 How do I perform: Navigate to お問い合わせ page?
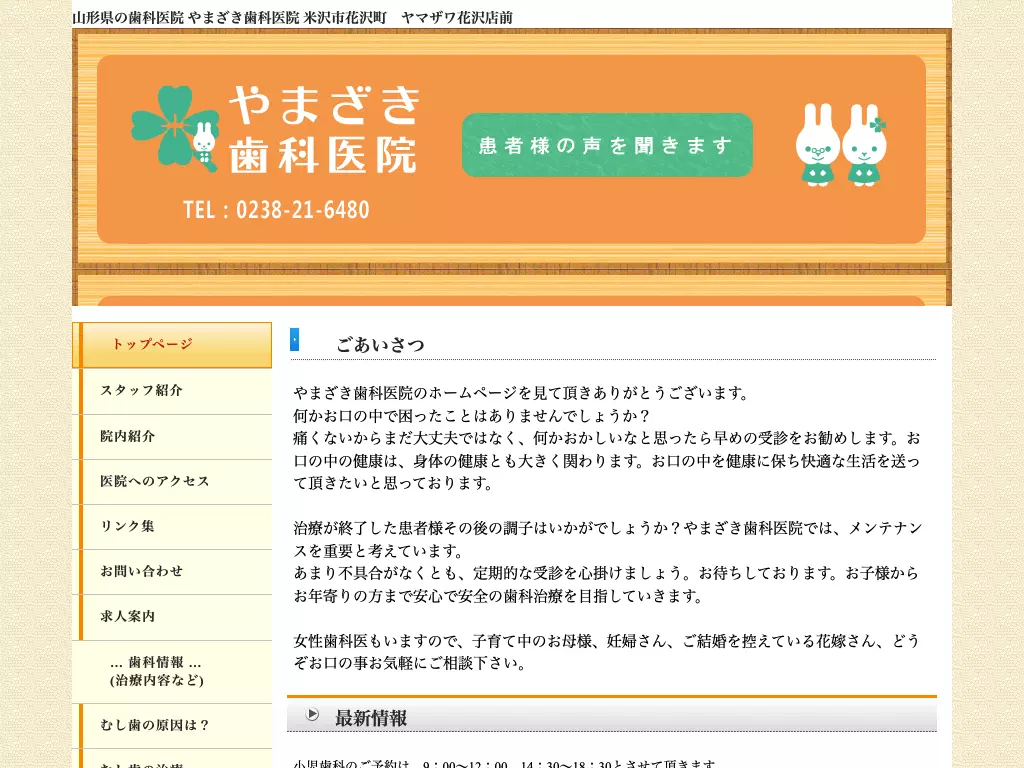[x=172, y=572]
